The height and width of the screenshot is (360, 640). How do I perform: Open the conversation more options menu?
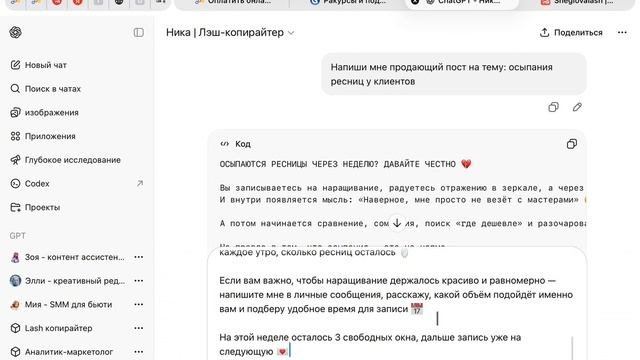622,32
